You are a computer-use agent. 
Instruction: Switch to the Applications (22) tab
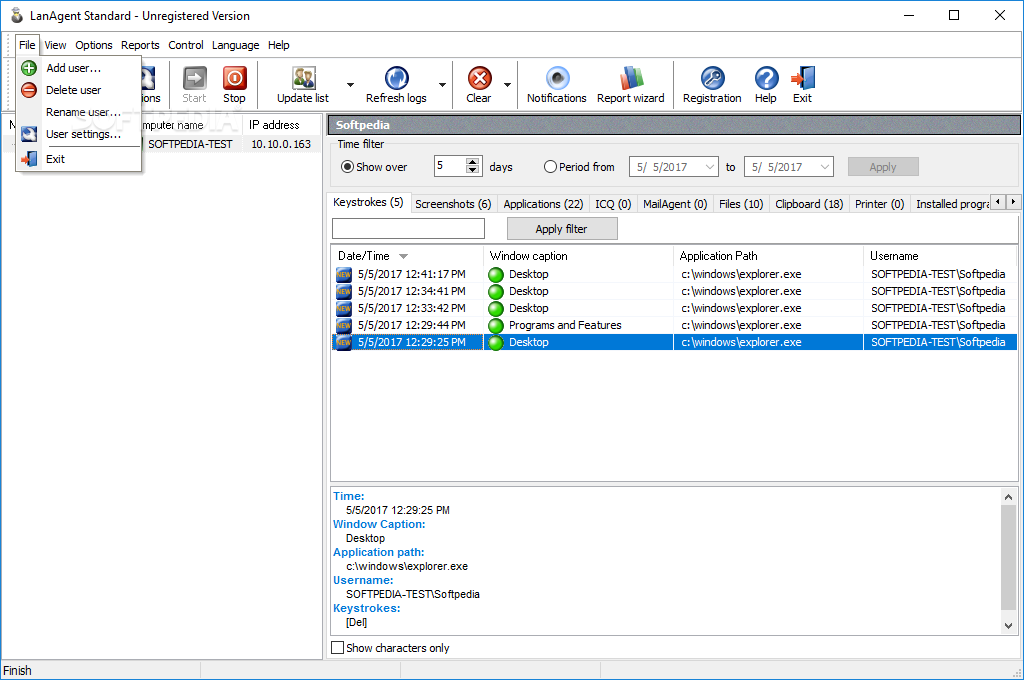[543, 204]
